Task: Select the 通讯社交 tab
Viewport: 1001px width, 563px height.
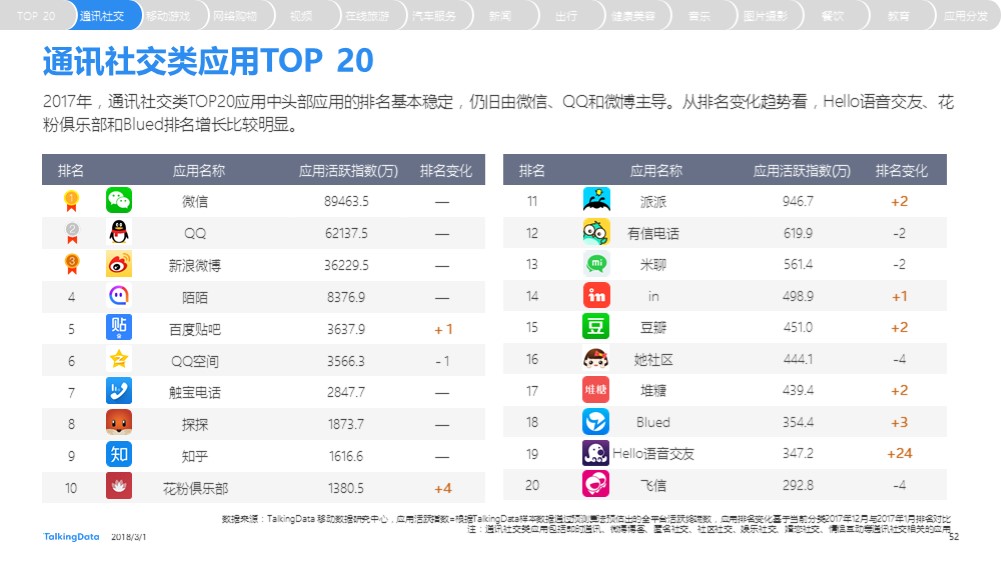Action: [102, 16]
